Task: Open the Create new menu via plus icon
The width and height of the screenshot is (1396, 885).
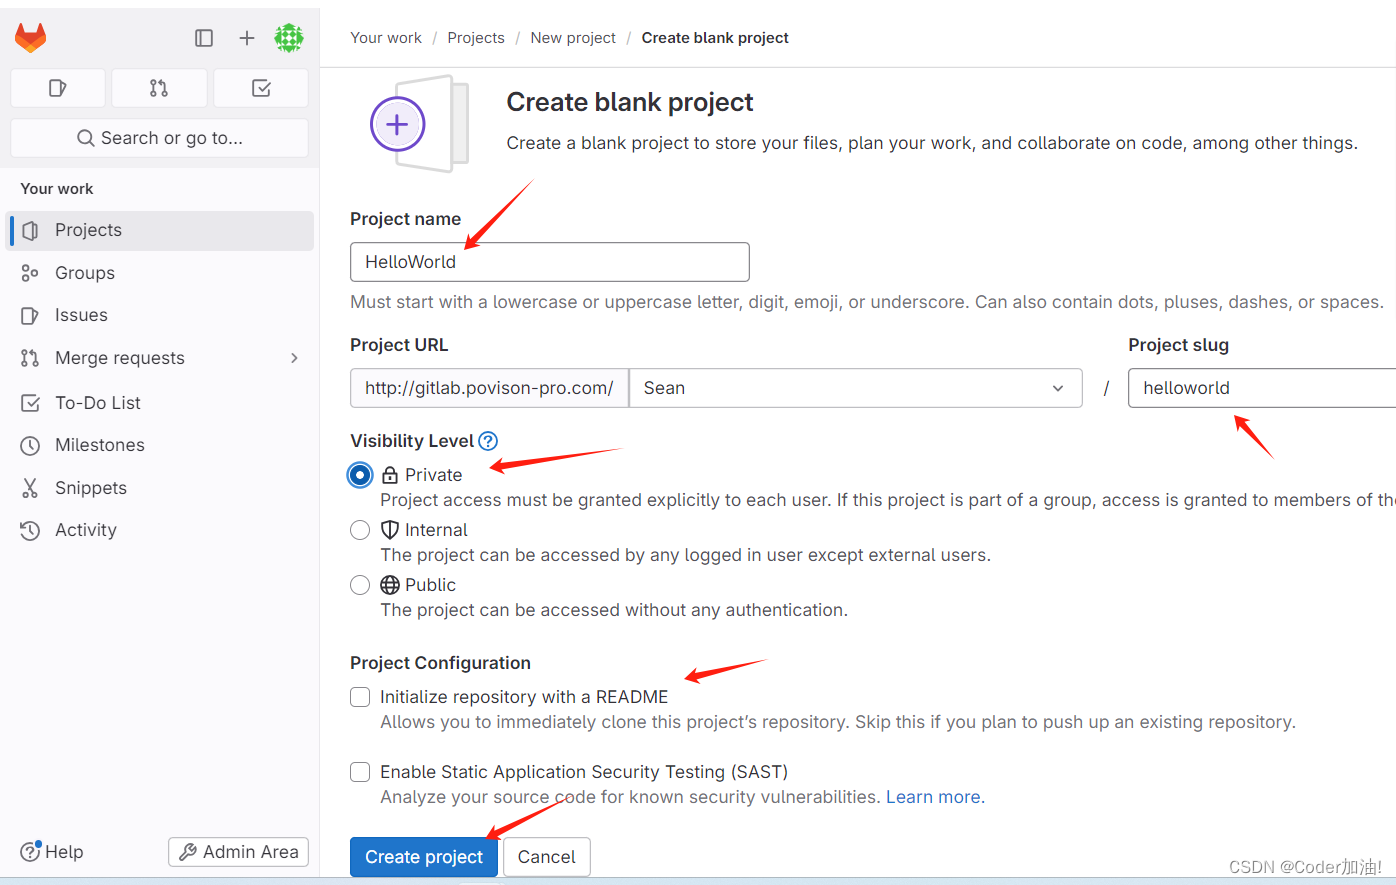Action: click(x=246, y=37)
